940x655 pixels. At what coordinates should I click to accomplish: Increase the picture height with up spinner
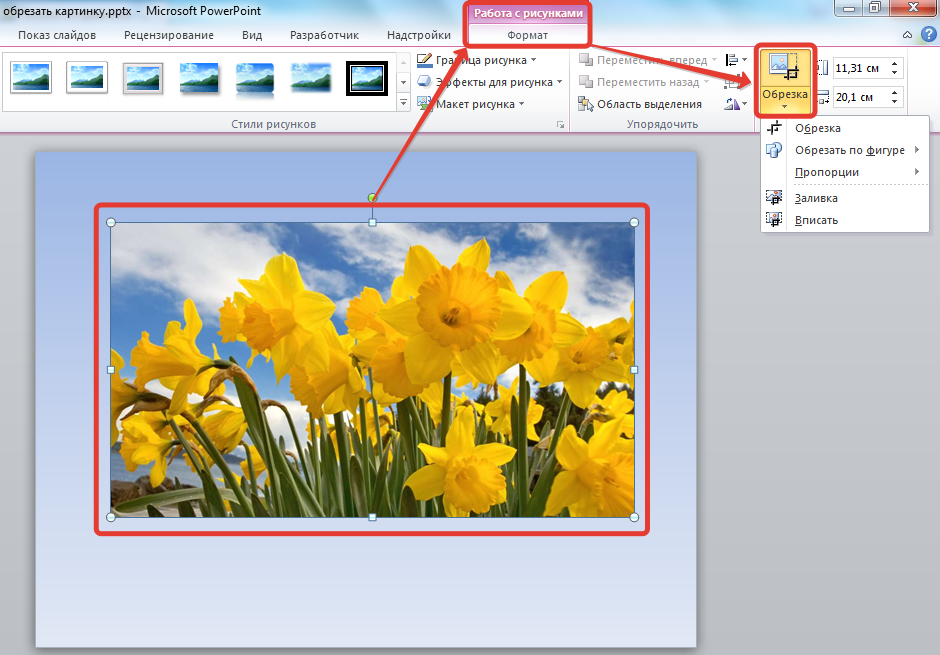coord(894,64)
